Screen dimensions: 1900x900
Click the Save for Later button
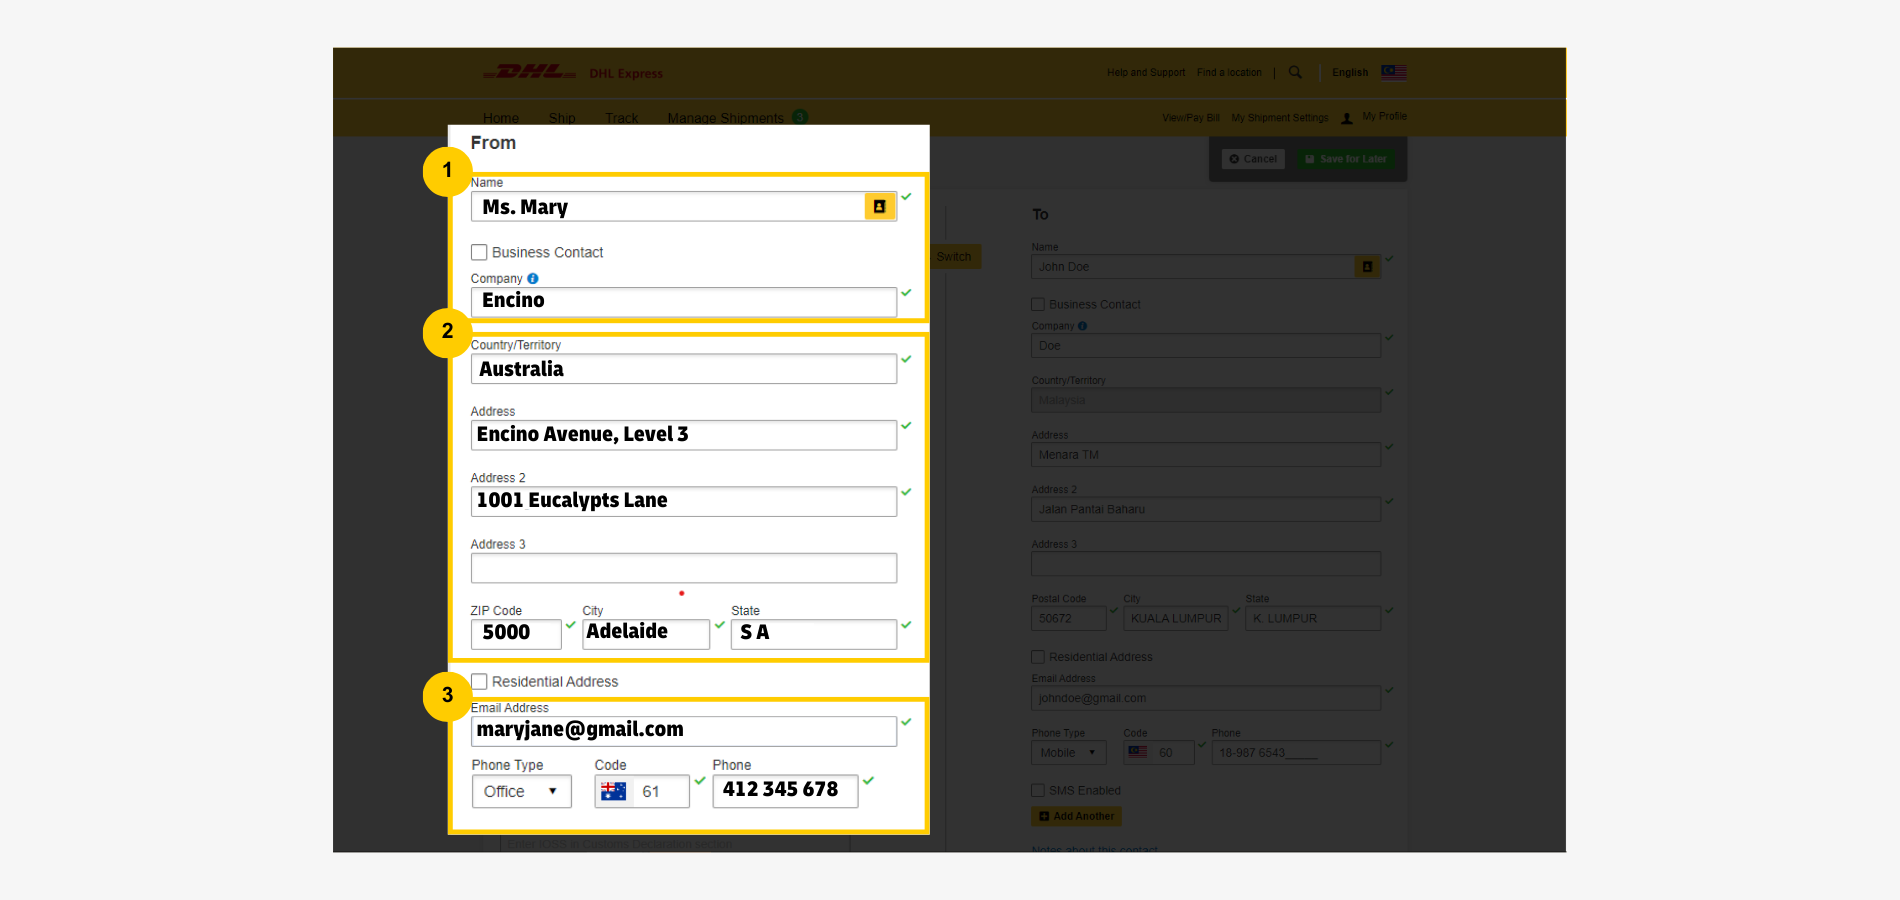click(1346, 159)
